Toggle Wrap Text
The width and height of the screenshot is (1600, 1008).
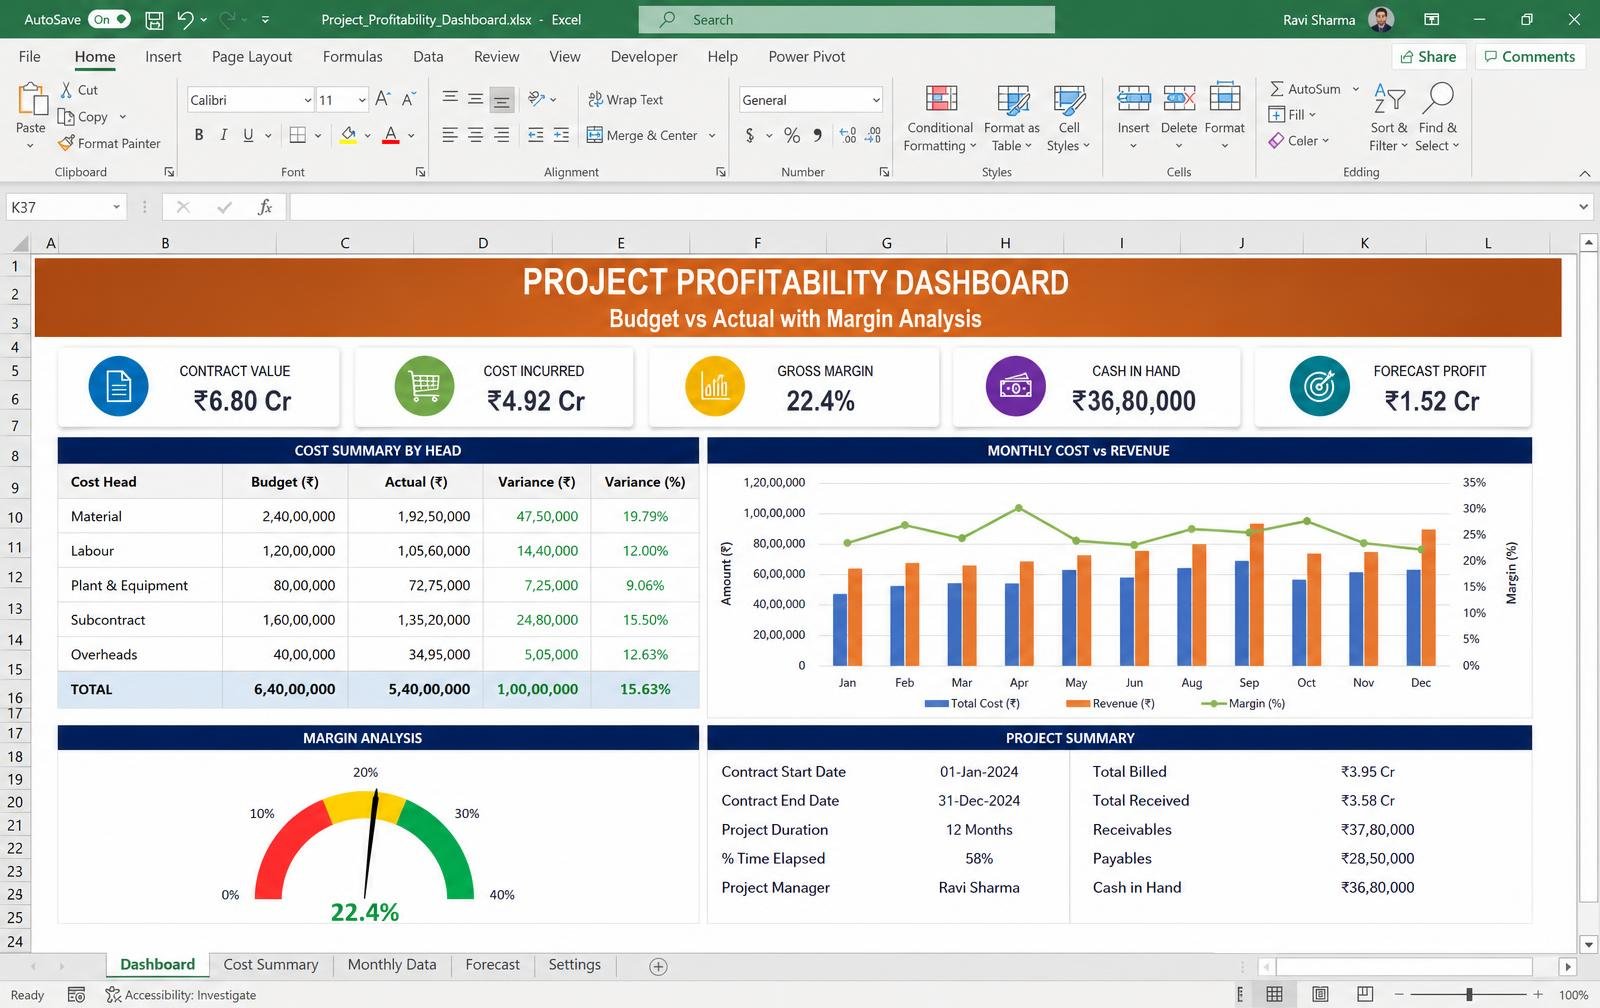tap(626, 99)
